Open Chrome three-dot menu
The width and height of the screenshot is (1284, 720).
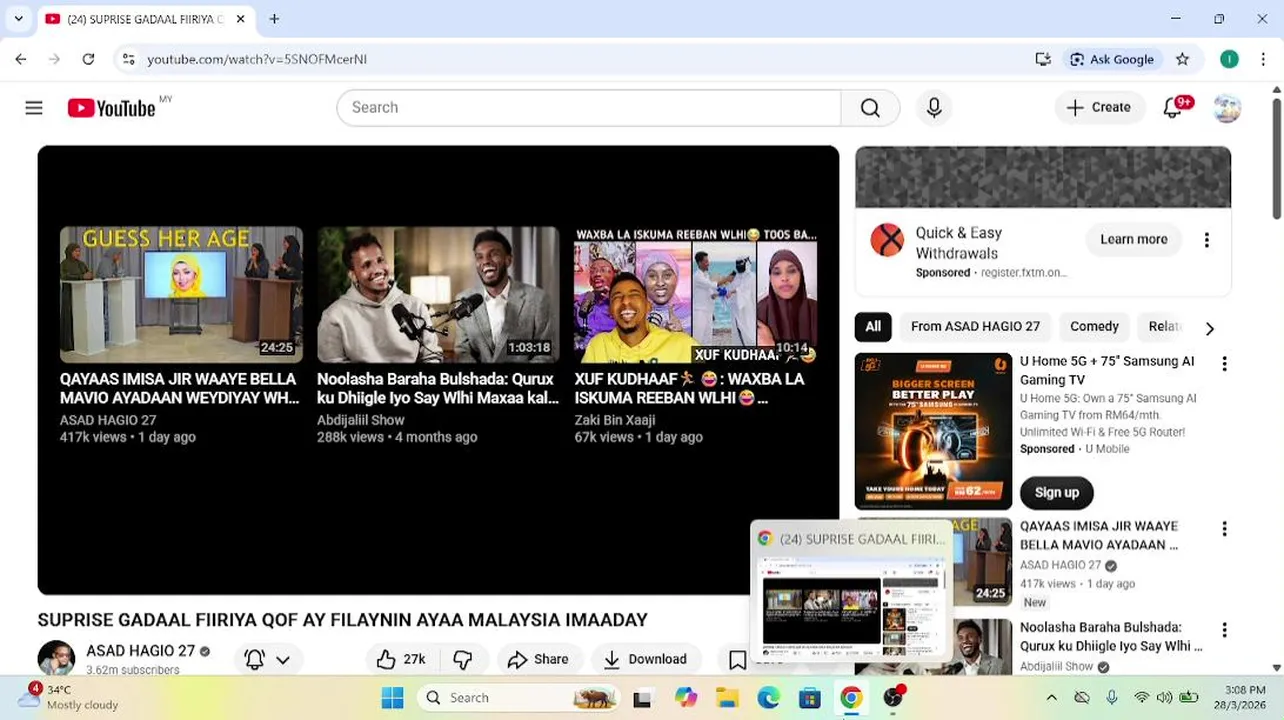point(1263,59)
